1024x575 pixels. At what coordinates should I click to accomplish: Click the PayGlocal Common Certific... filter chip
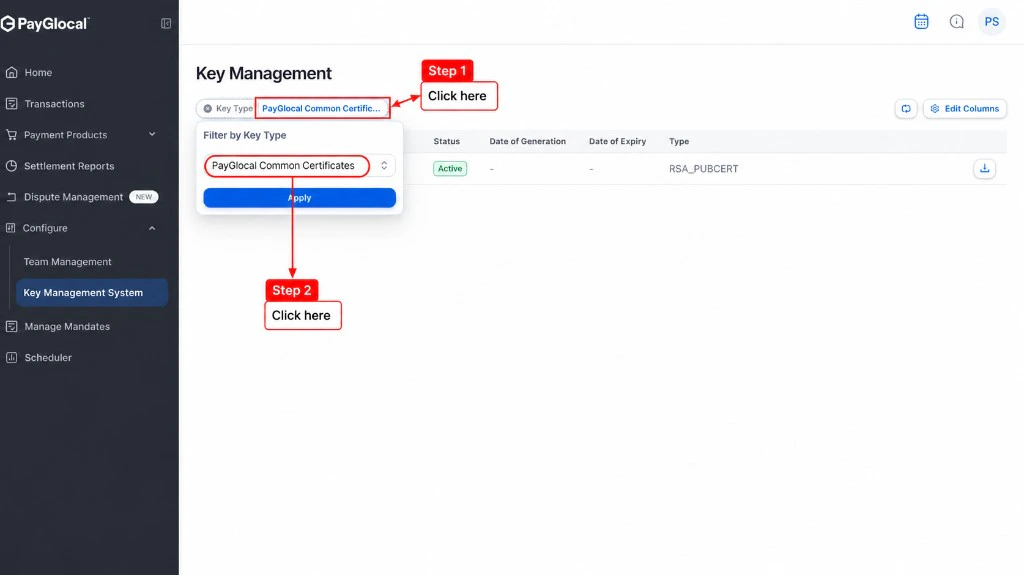point(321,108)
